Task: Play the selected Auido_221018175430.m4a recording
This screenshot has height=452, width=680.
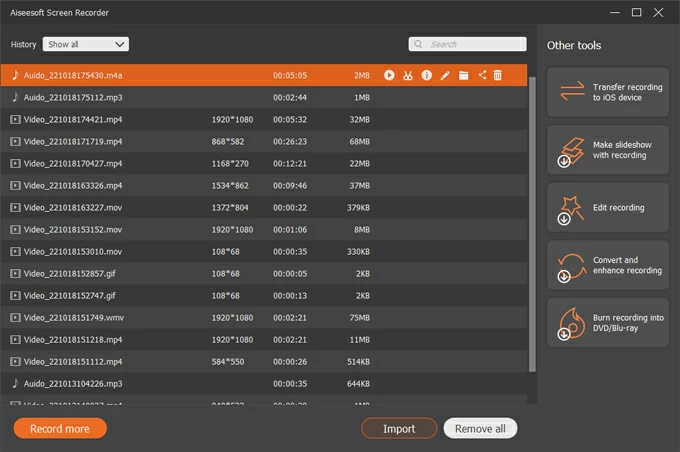Action: 389,75
